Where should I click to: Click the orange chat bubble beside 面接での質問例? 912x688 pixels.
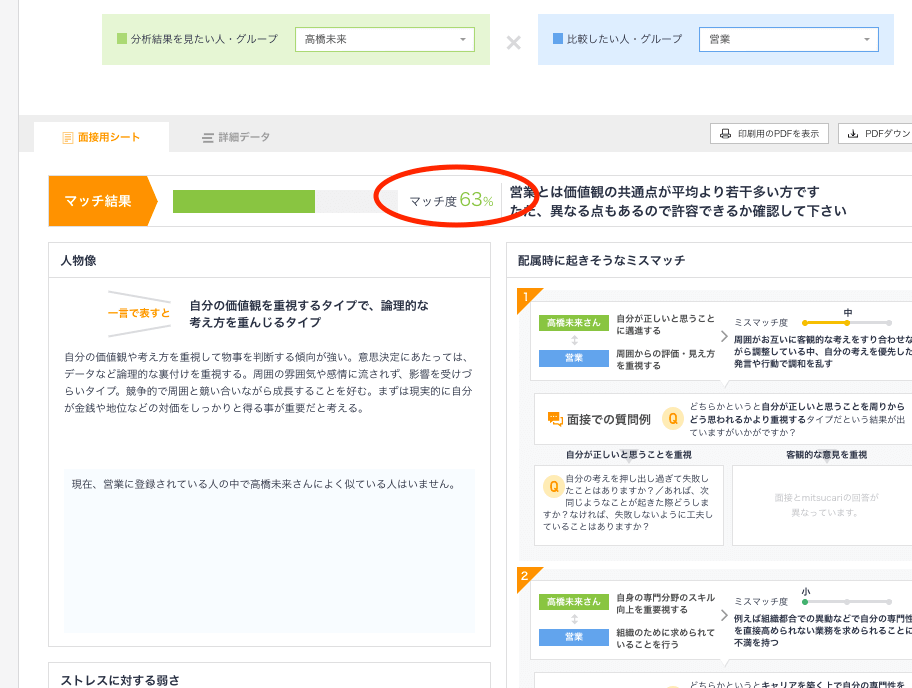tap(554, 417)
